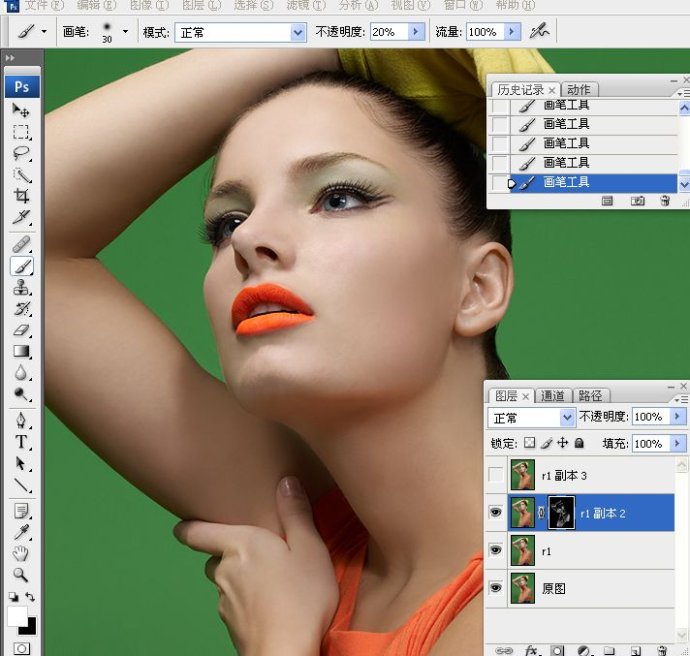Click the brush opacity 20% field

[x=389, y=32]
